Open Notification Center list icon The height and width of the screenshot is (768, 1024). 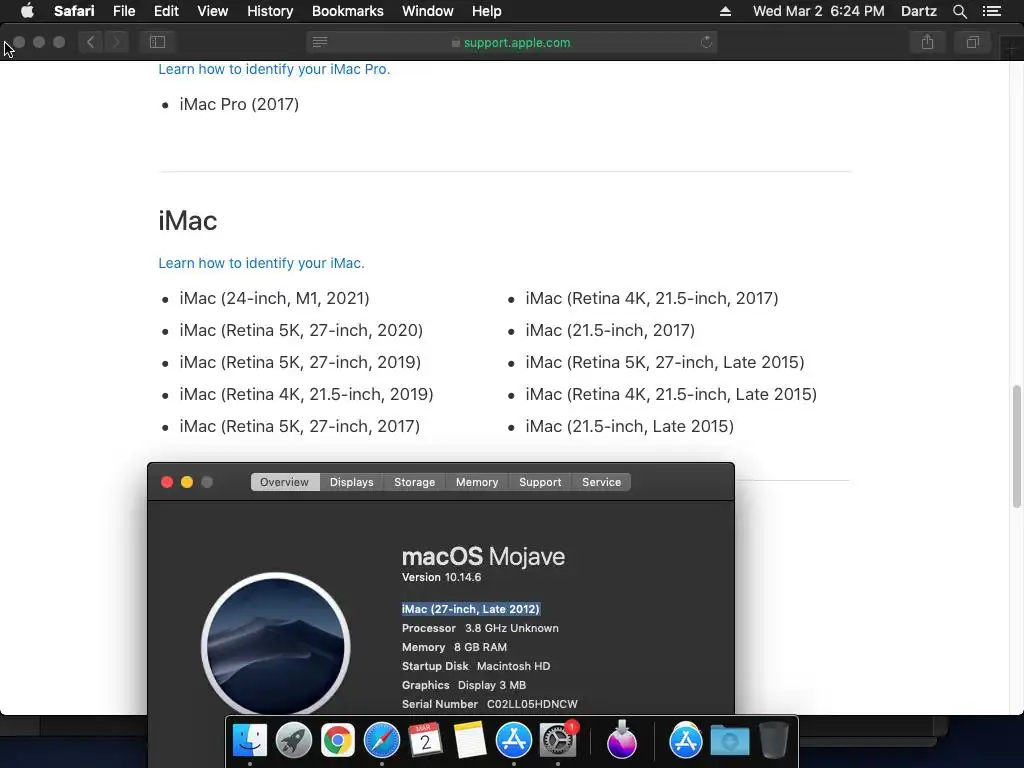coord(992,11)
